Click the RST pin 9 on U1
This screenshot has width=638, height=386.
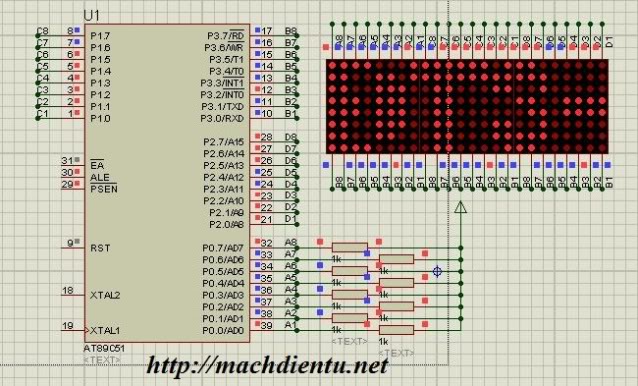tap(72, 247)
